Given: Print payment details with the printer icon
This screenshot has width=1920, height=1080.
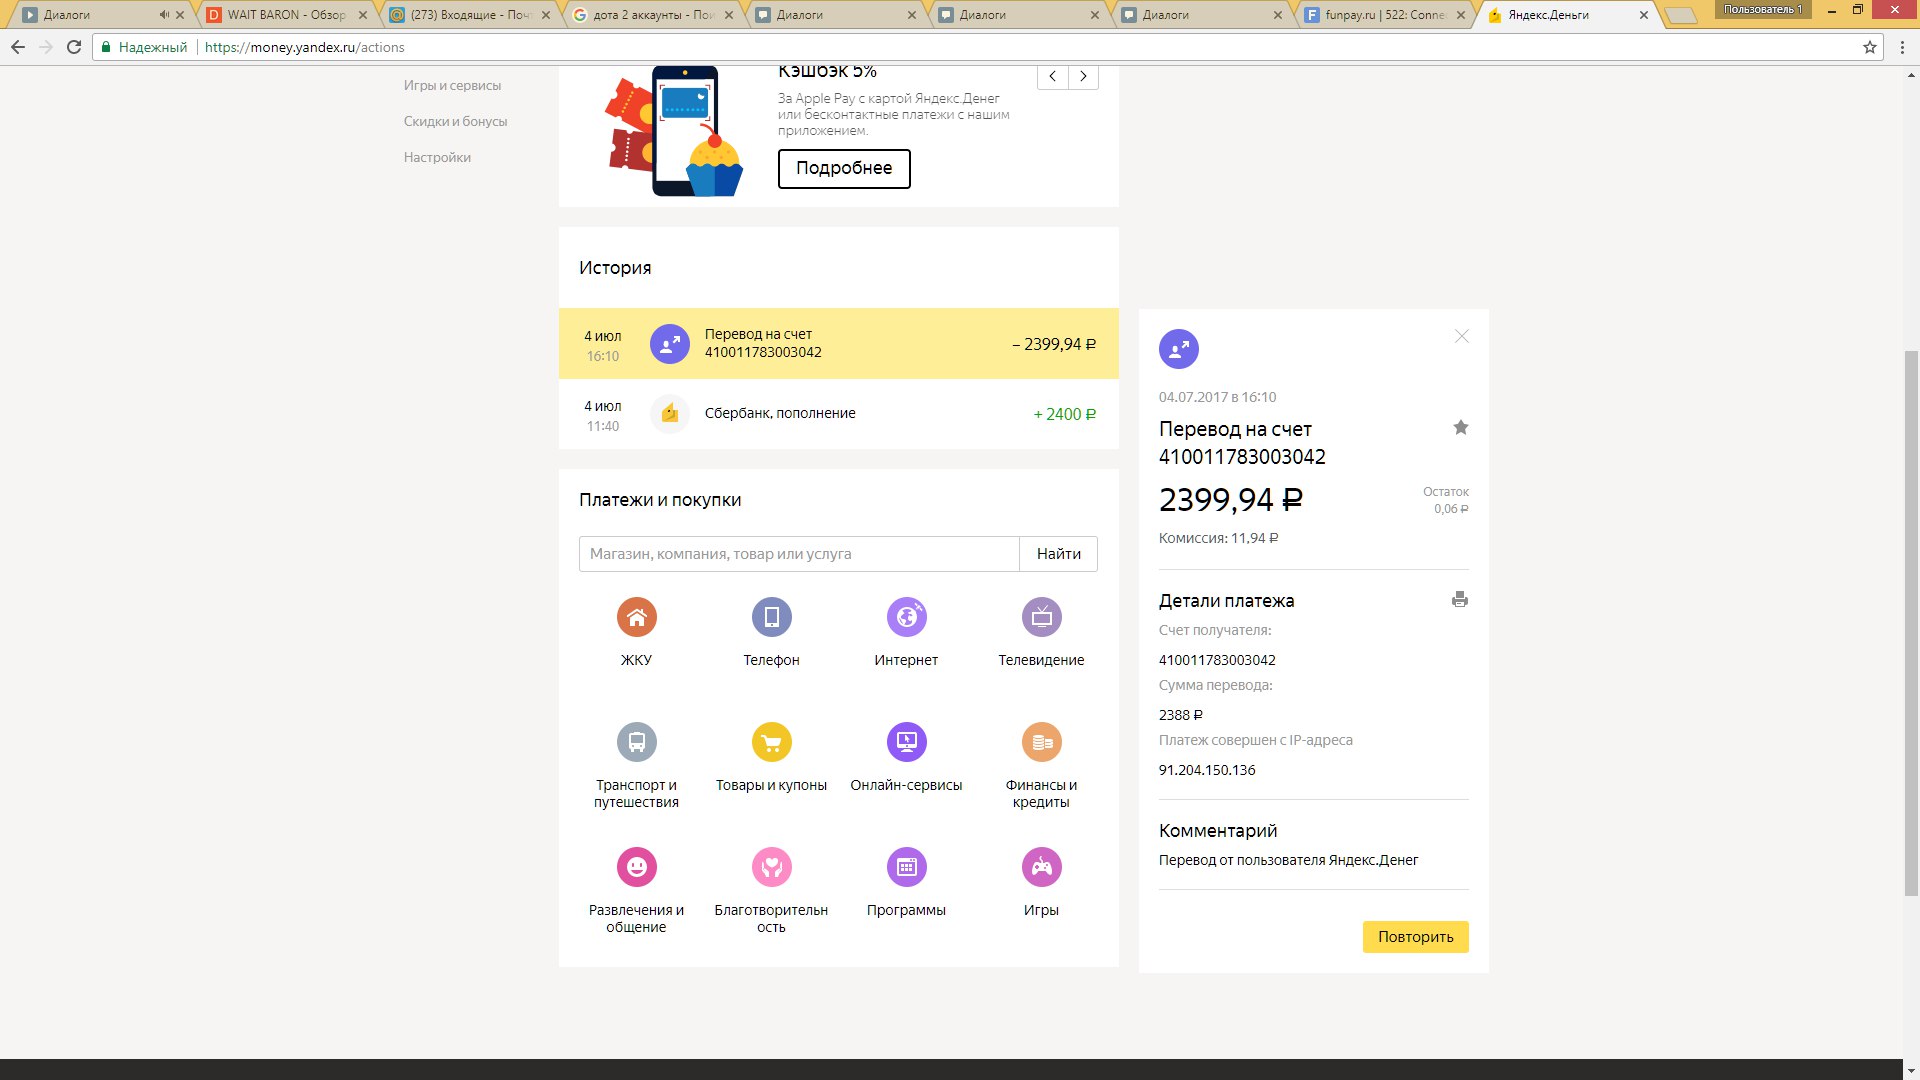Looking at the screenshot, I should [1460, 600].
